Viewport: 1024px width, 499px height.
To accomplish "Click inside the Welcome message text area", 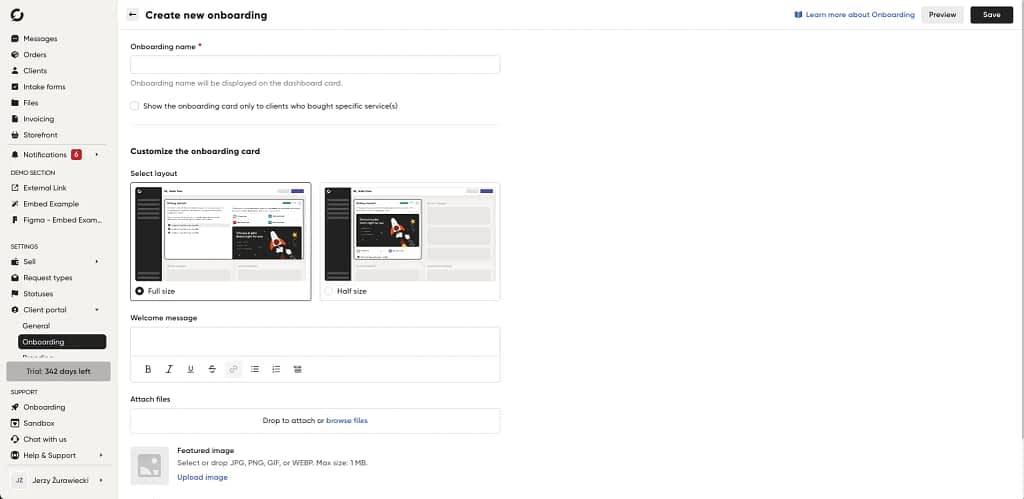I will pyautogui.click(x=315, y=342).
